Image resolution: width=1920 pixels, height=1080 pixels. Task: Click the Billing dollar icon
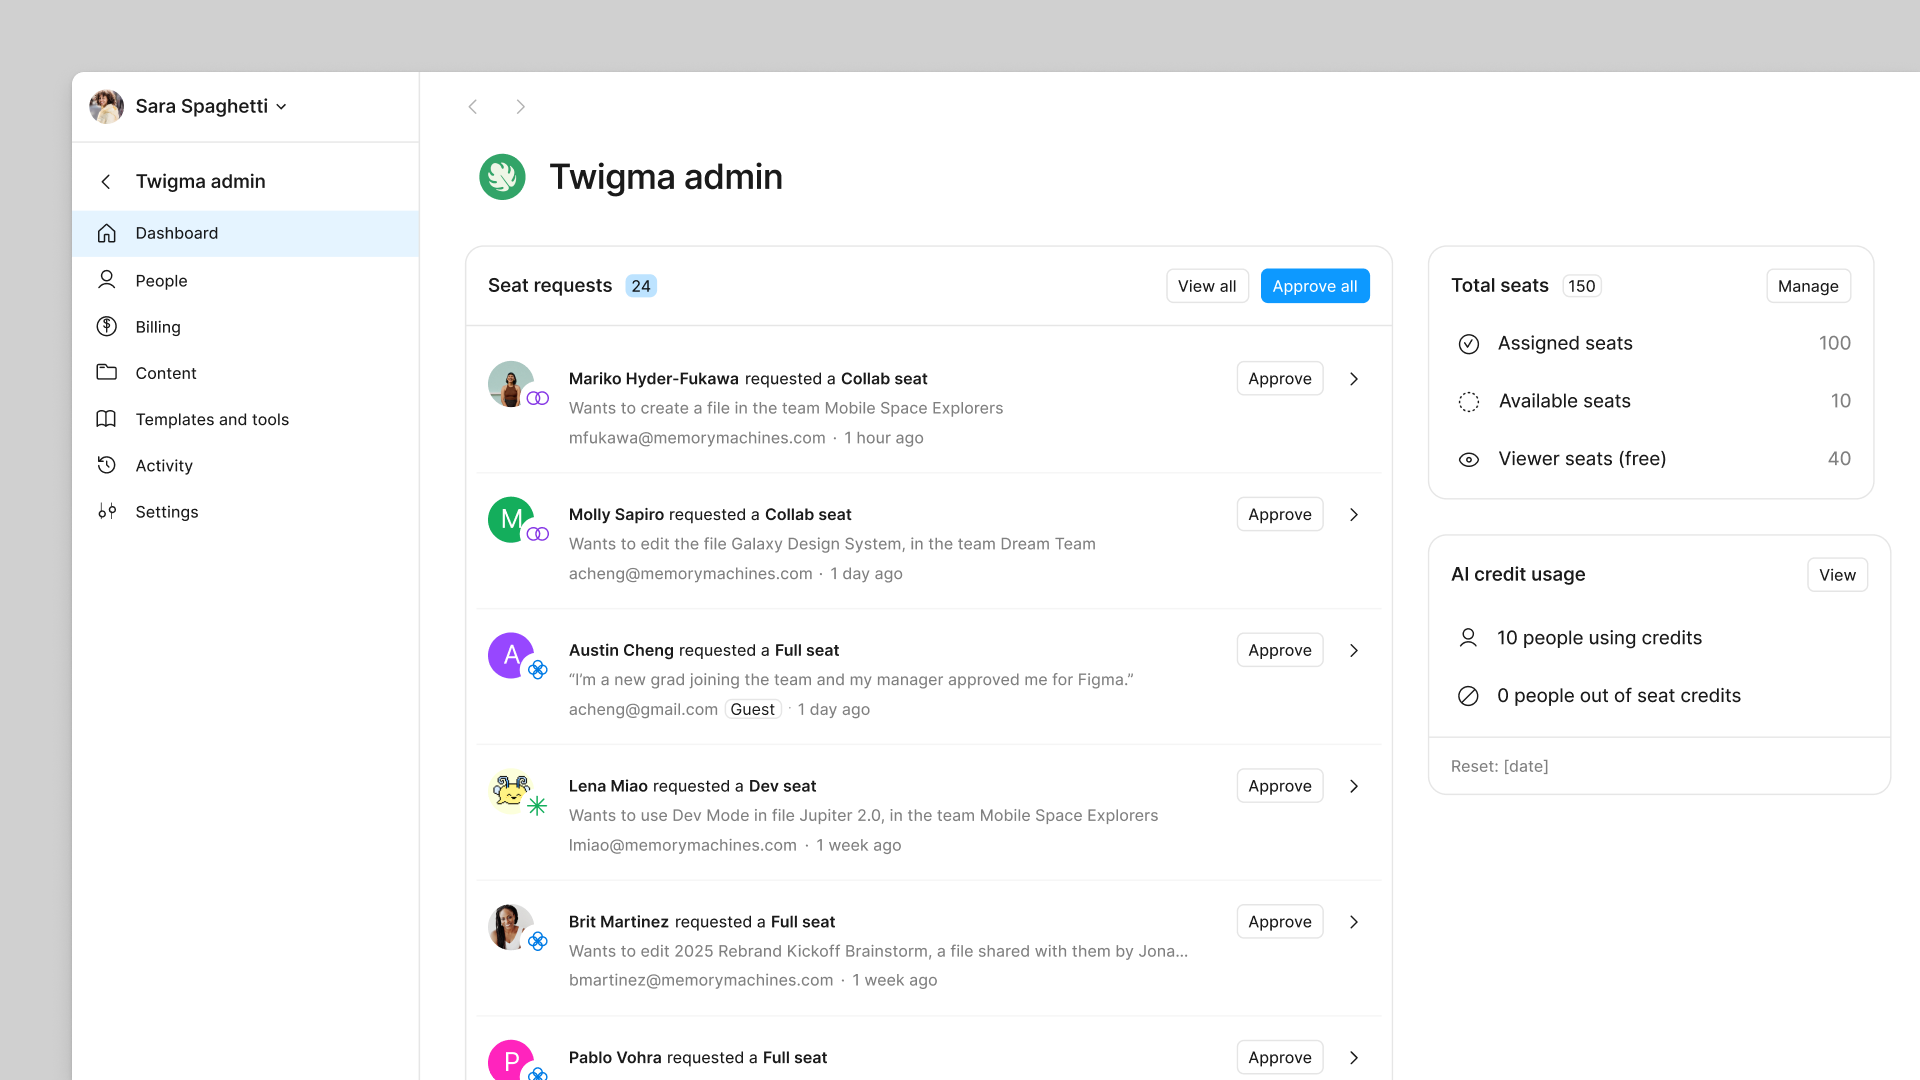(107, 326)
